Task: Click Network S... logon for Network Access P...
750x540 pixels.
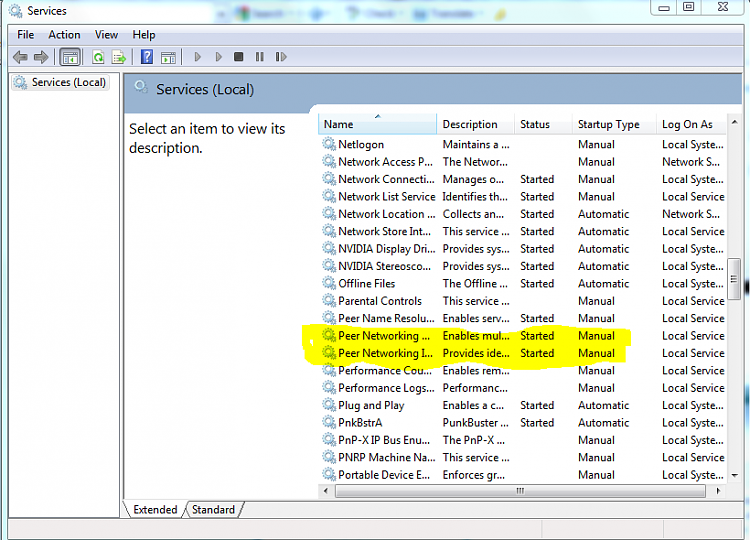Action: (x=691, y=162)
